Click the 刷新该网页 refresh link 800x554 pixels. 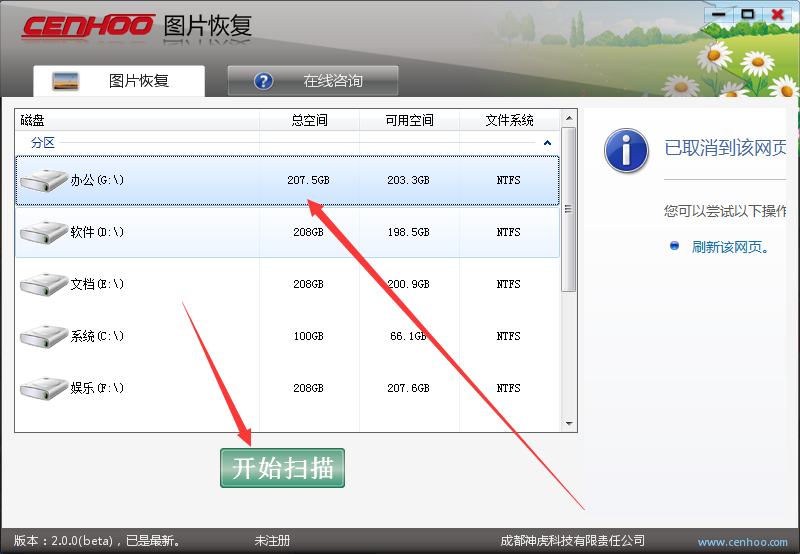(x=730, y=247)
